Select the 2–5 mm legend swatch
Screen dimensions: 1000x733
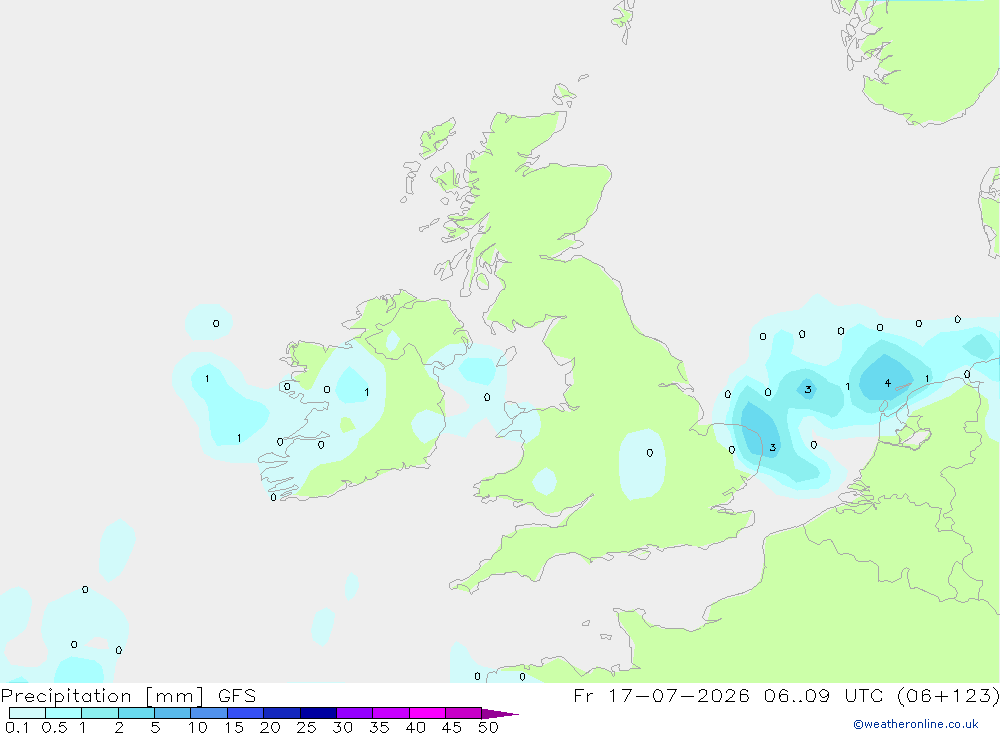136,713
